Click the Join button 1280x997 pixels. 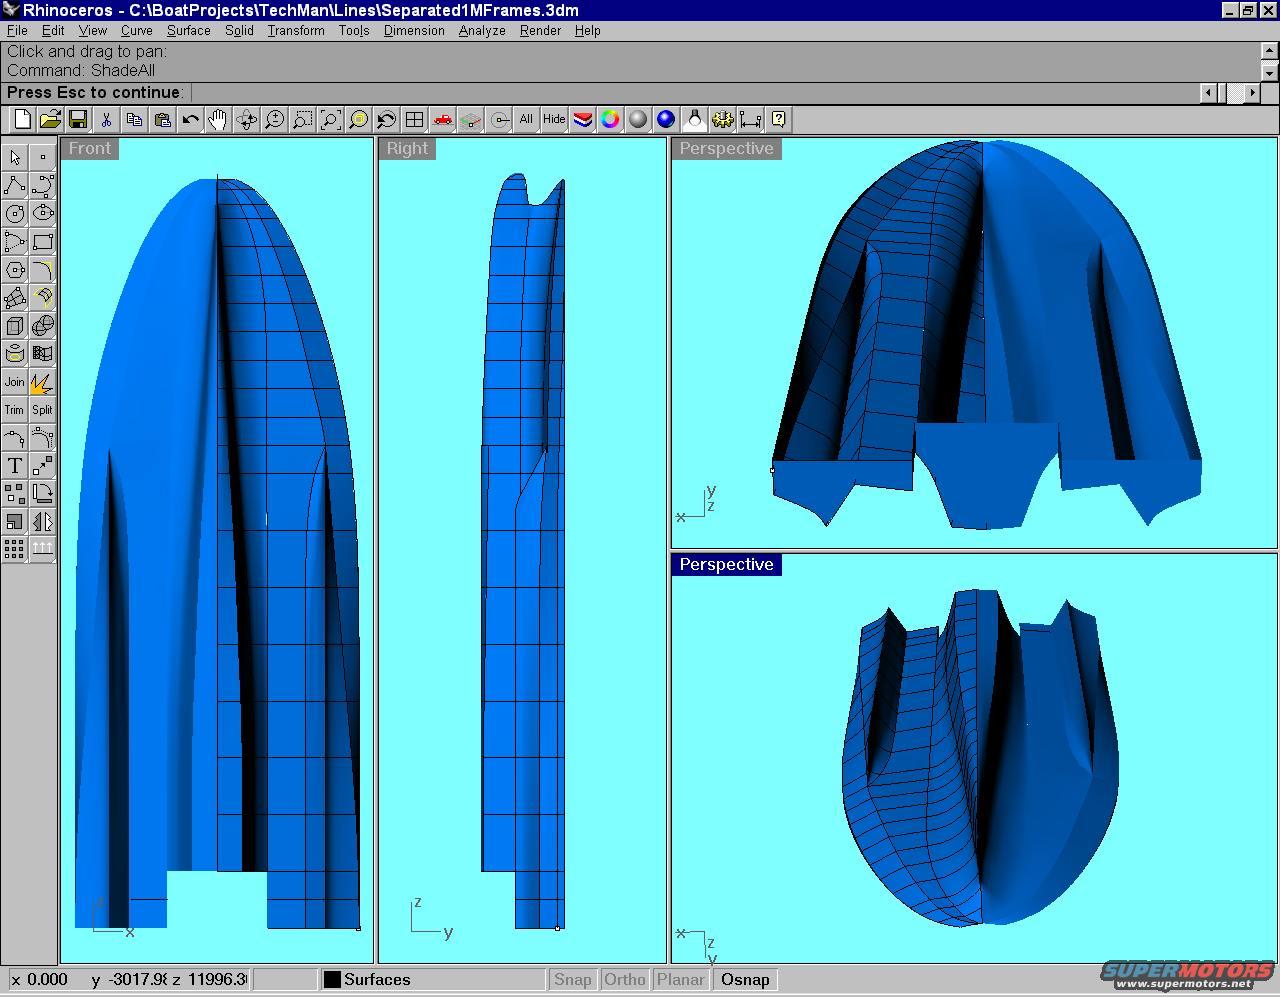[x=14, y=382]
